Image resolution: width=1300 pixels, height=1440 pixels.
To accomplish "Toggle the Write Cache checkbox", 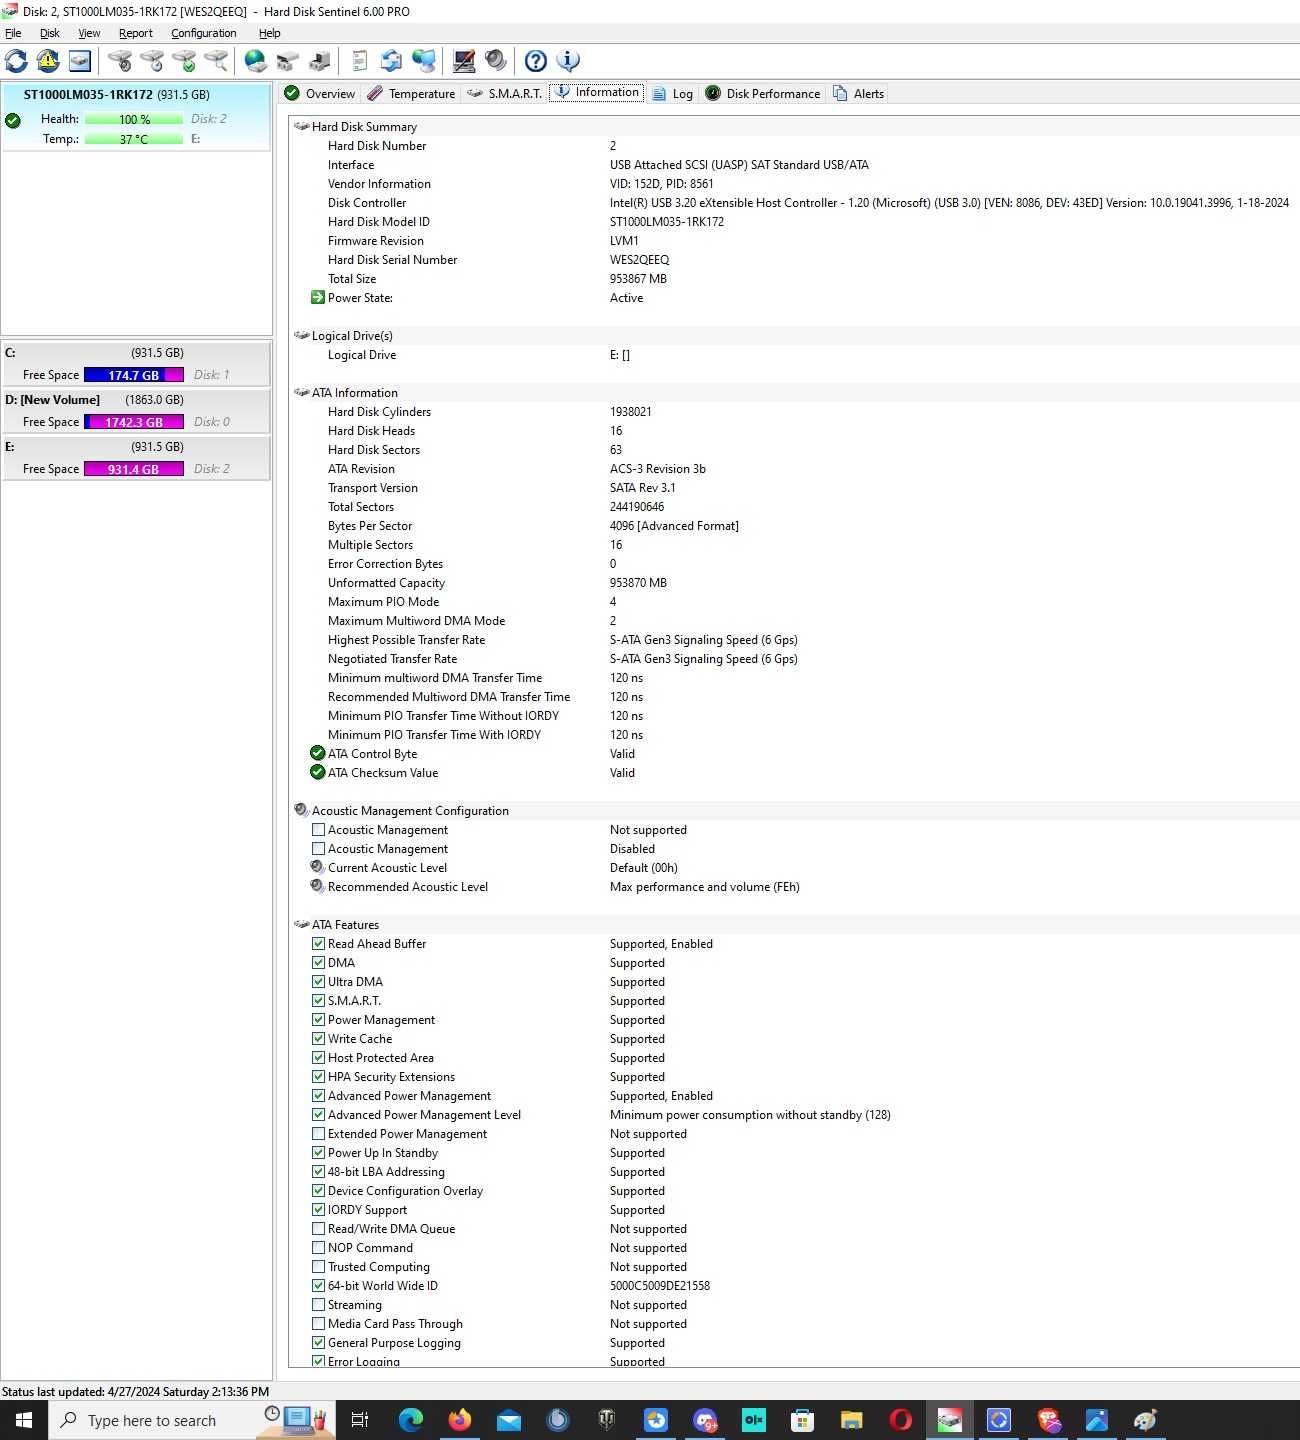I will pos(318,1038).
